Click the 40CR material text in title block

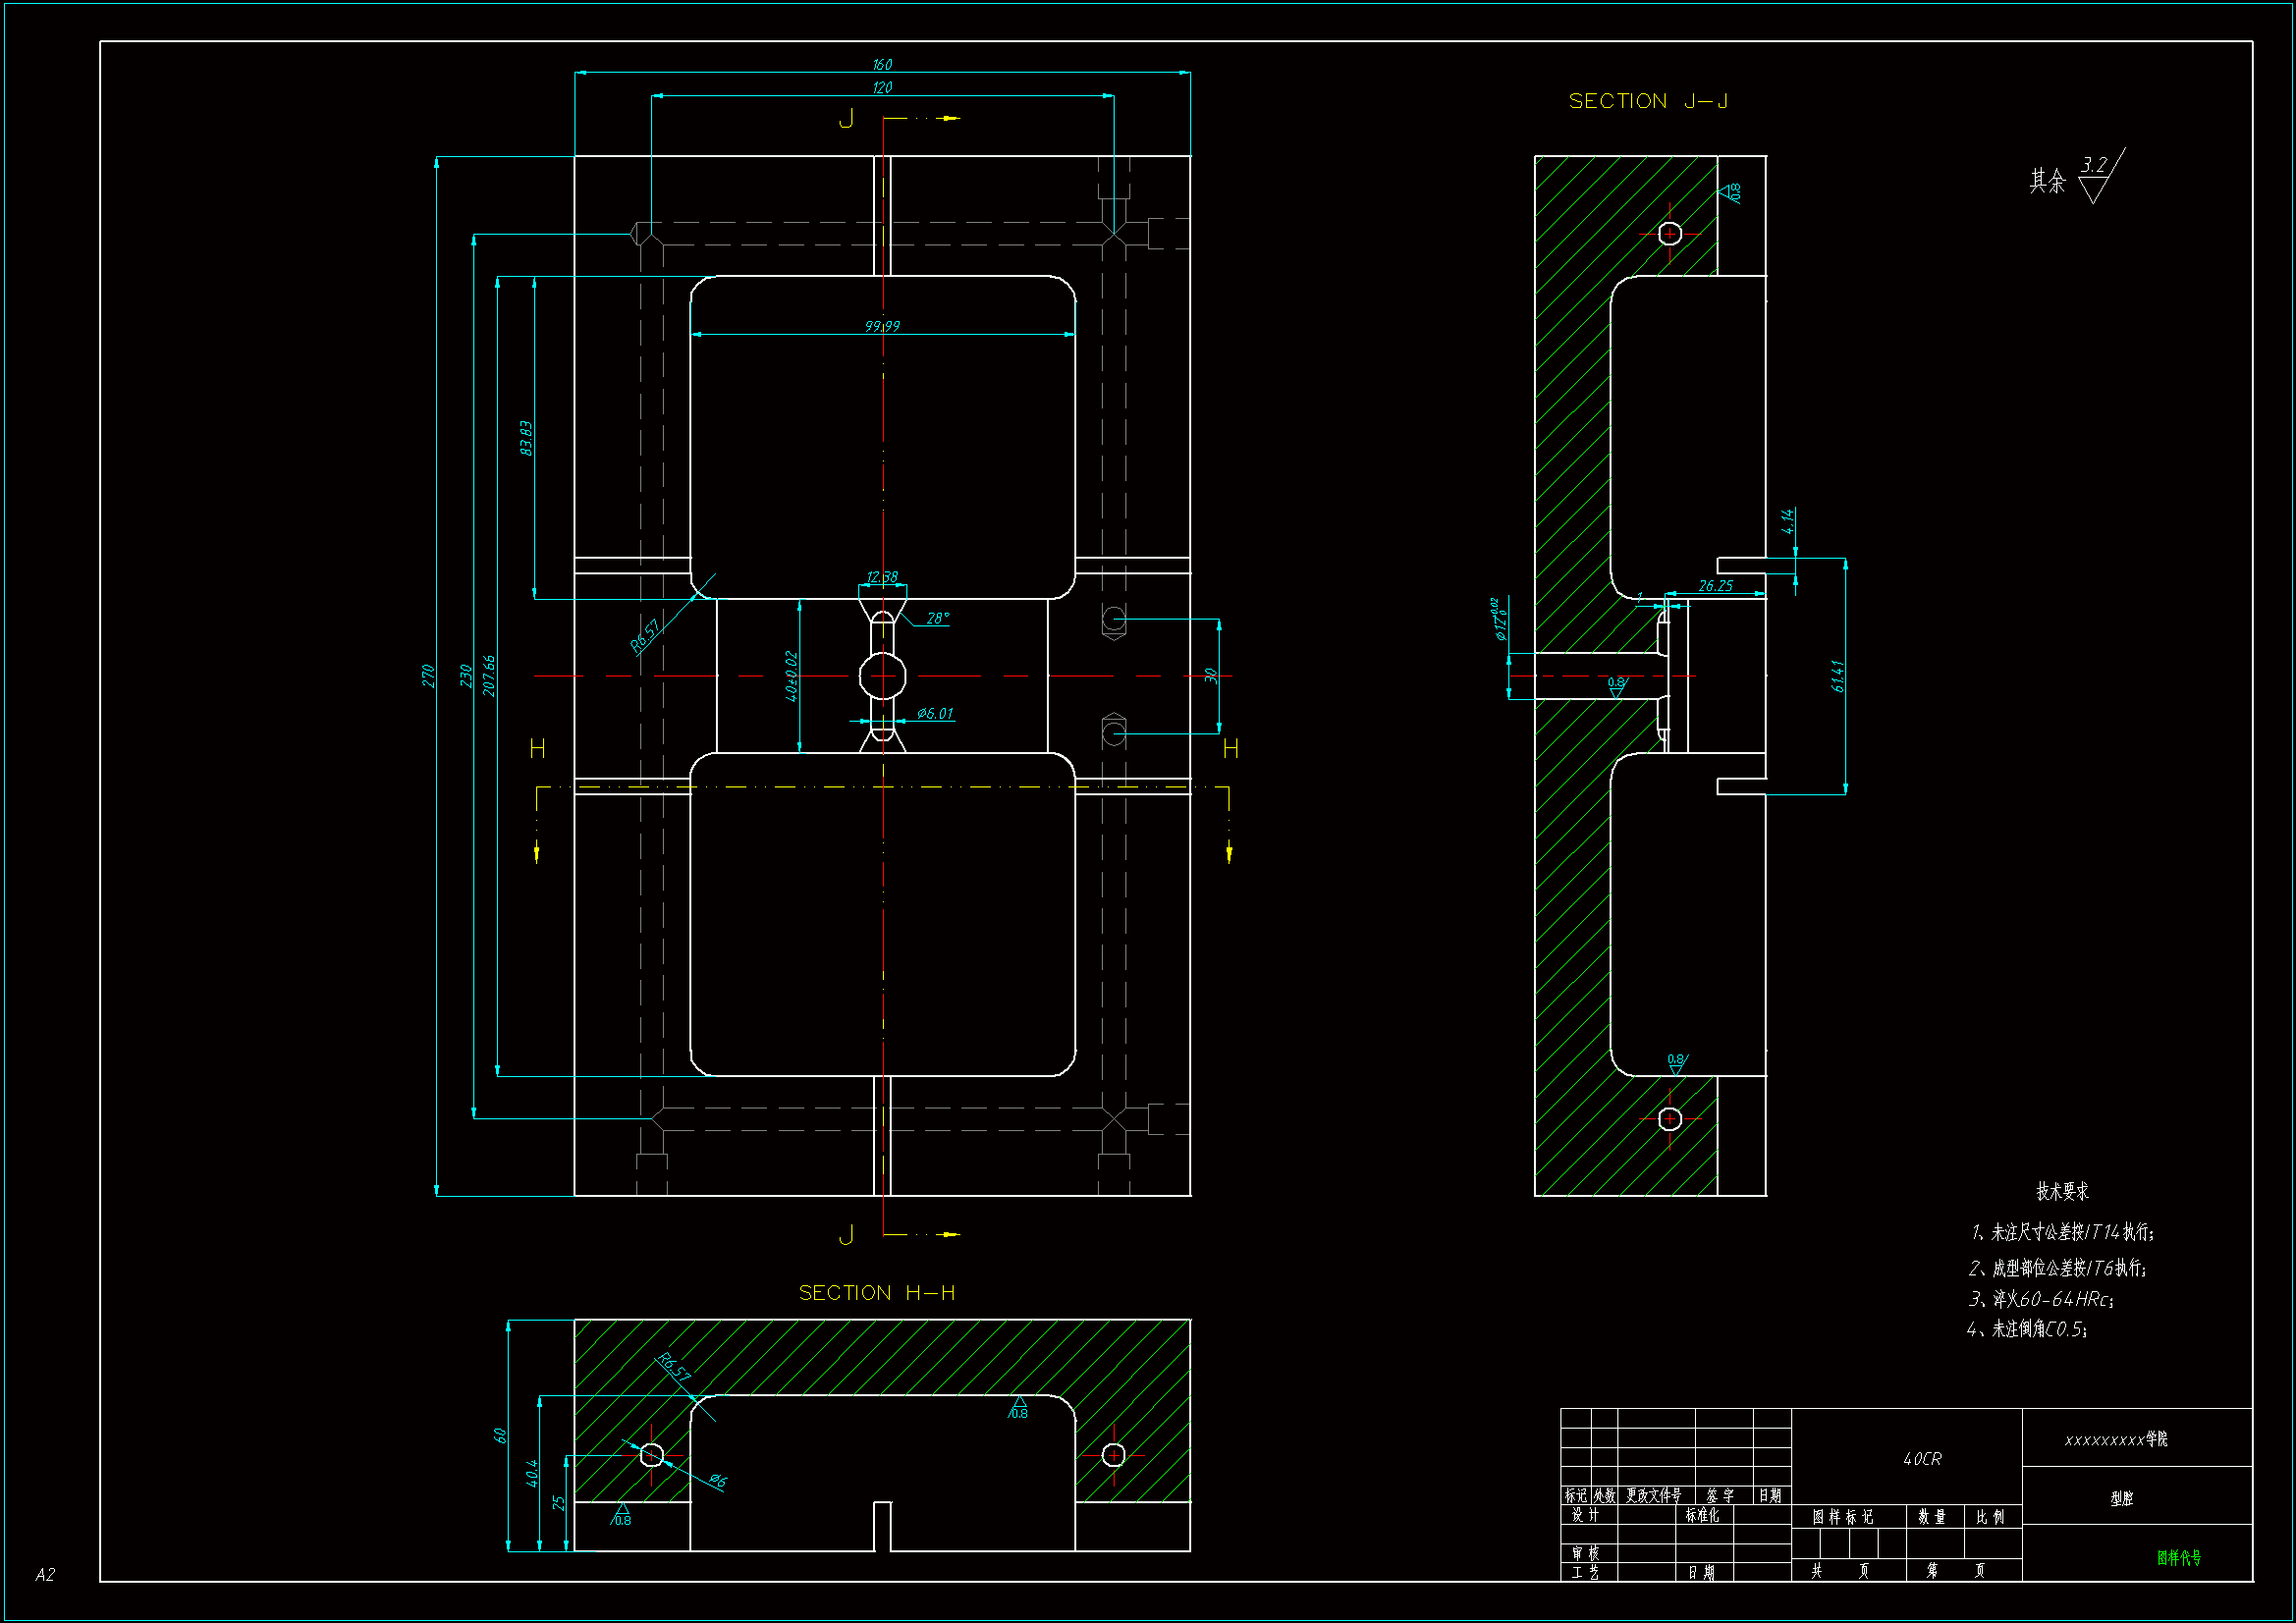tap(1922, 1459)
